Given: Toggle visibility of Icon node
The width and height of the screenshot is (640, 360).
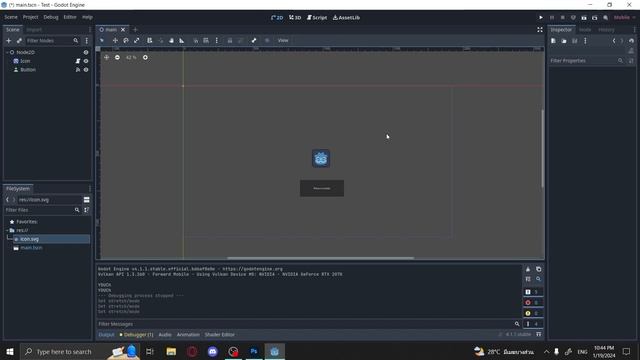Looking at the screenshot, I should pos(86,61).
